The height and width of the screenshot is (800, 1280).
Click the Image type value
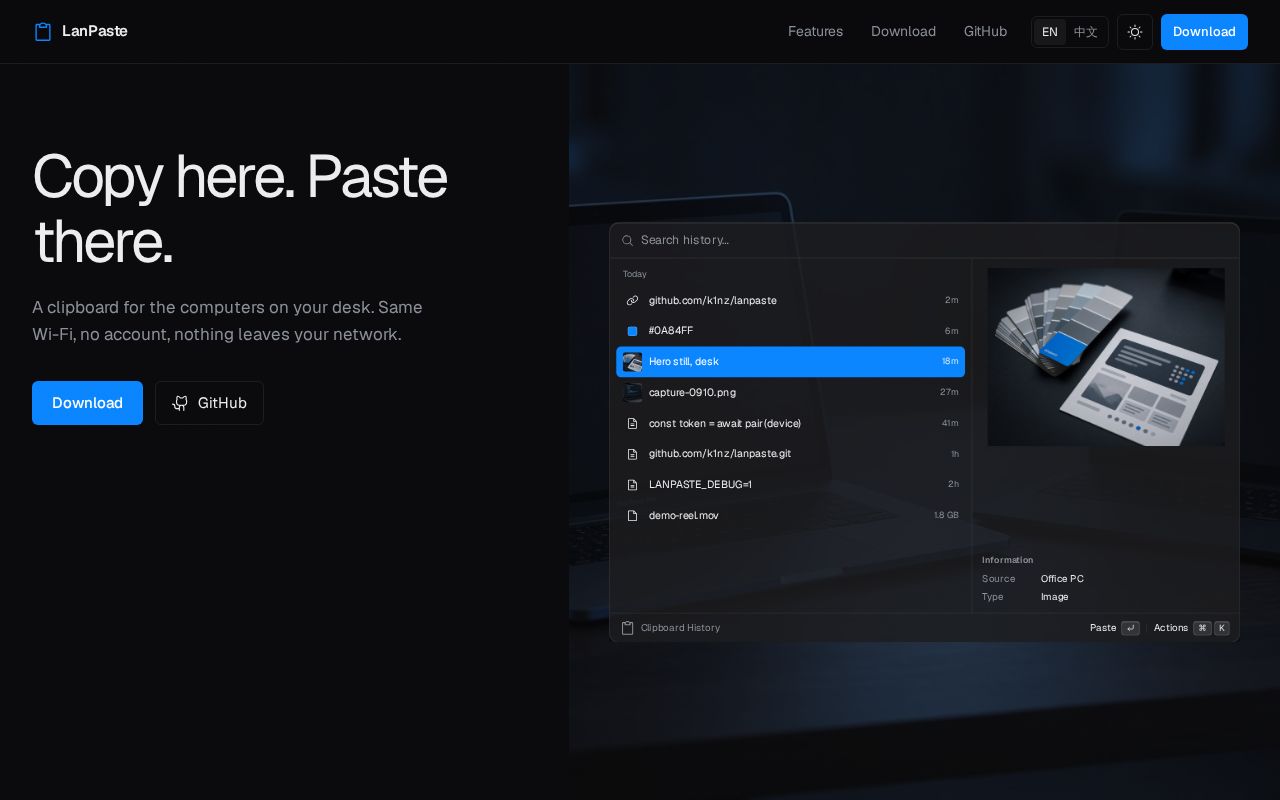point(1054,597)
